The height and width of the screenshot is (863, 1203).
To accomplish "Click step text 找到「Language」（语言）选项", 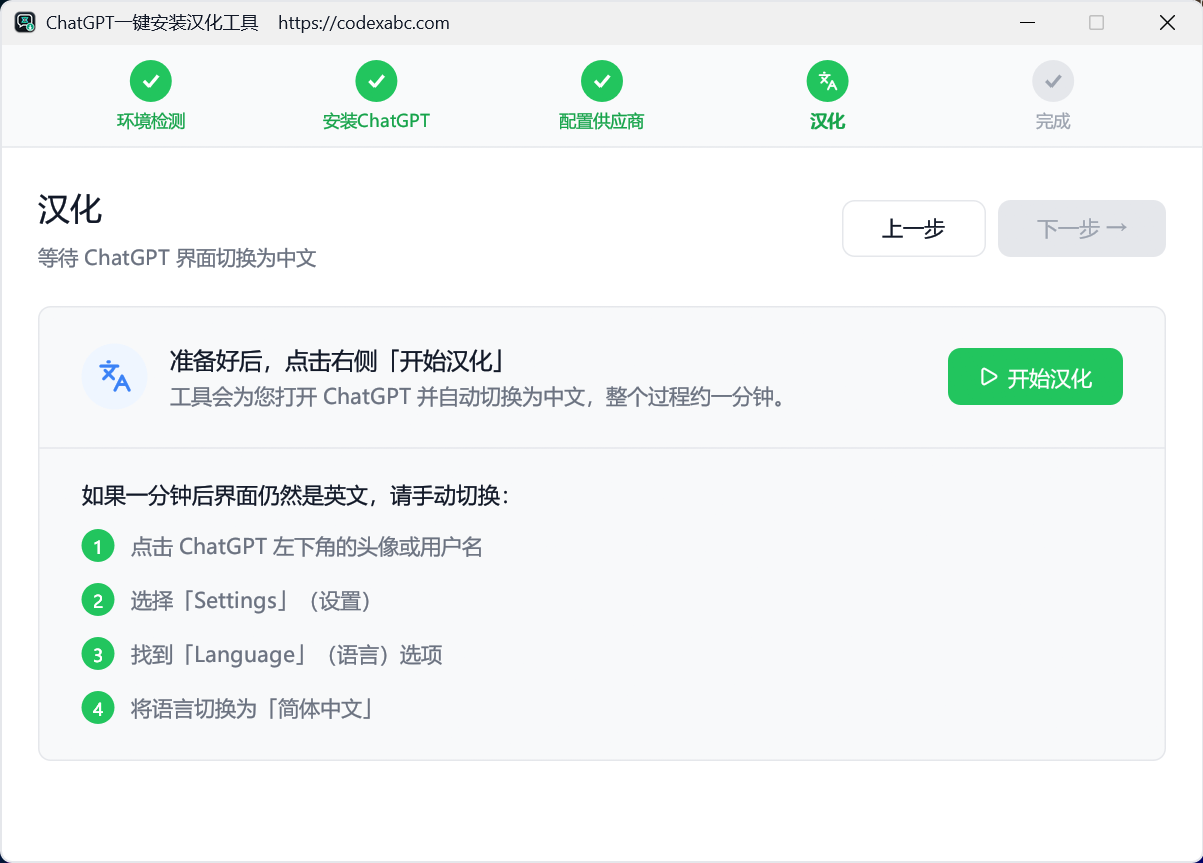I will 287,655.
